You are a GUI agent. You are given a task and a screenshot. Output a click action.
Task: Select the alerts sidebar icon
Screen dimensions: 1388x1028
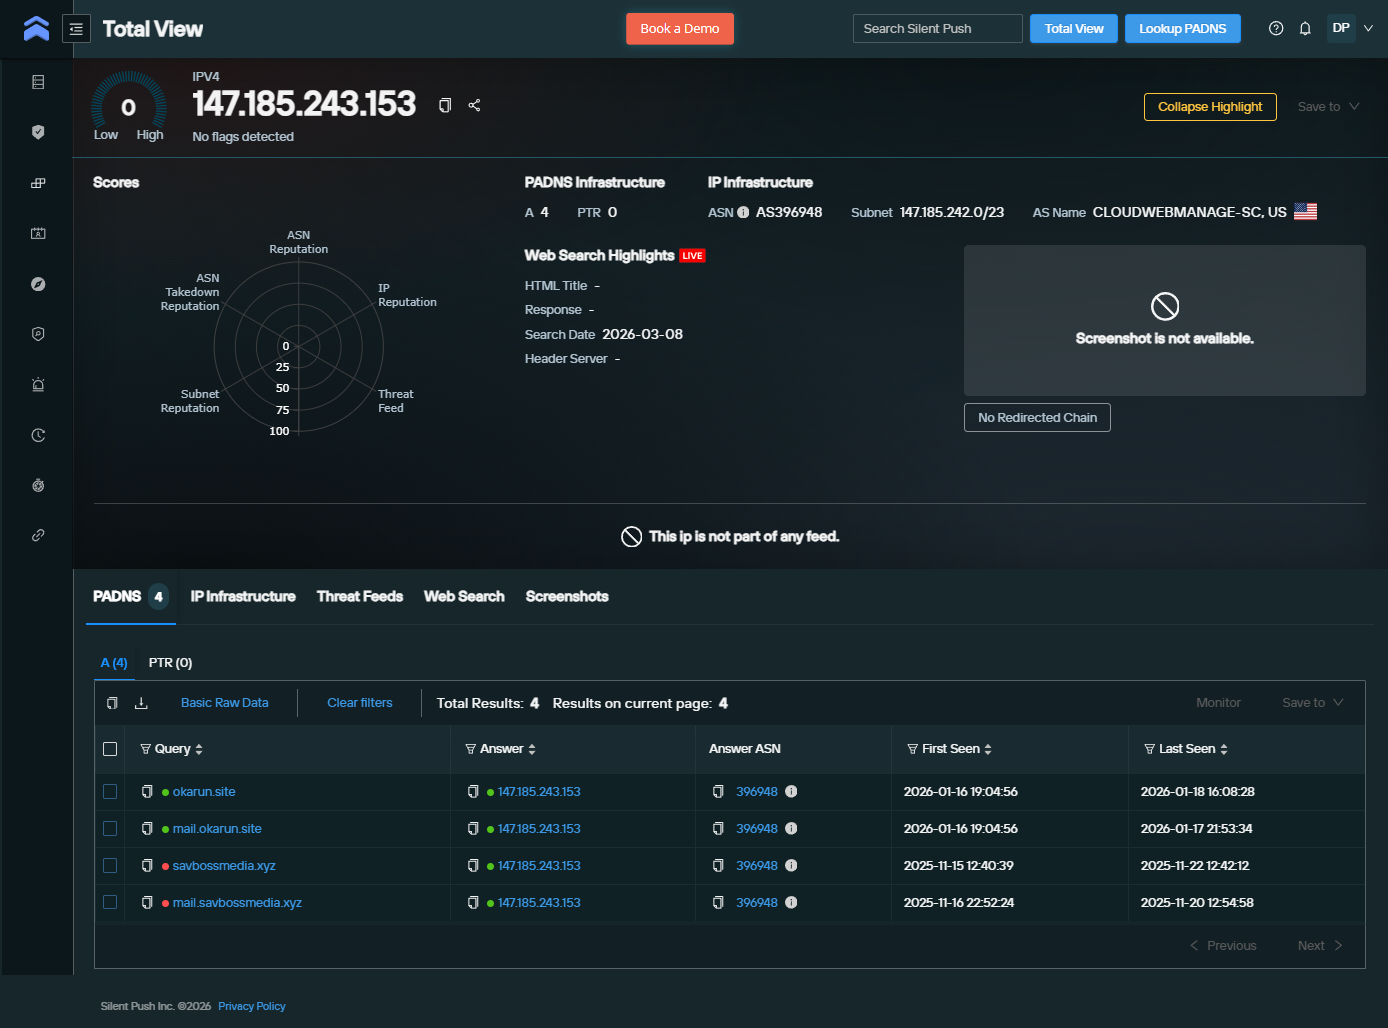click(37, 384)
